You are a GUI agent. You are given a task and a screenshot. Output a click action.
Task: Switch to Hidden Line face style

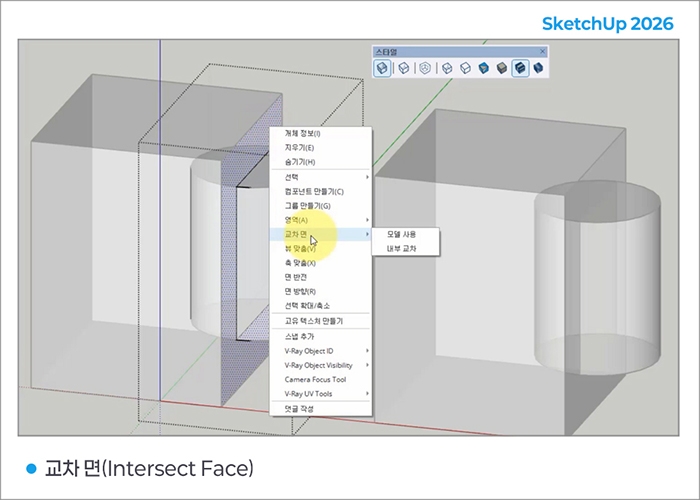coord(465,68)
